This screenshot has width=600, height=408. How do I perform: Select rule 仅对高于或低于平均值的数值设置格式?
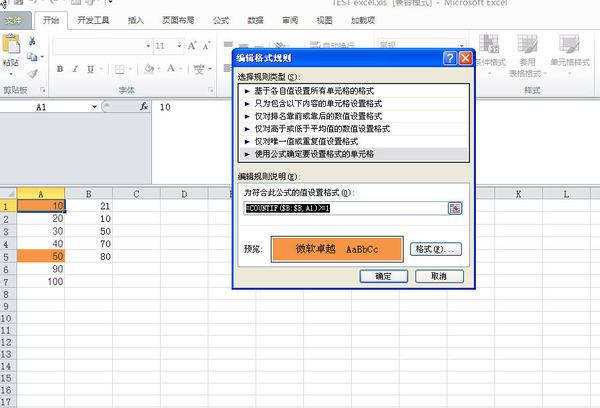[354, 129]
